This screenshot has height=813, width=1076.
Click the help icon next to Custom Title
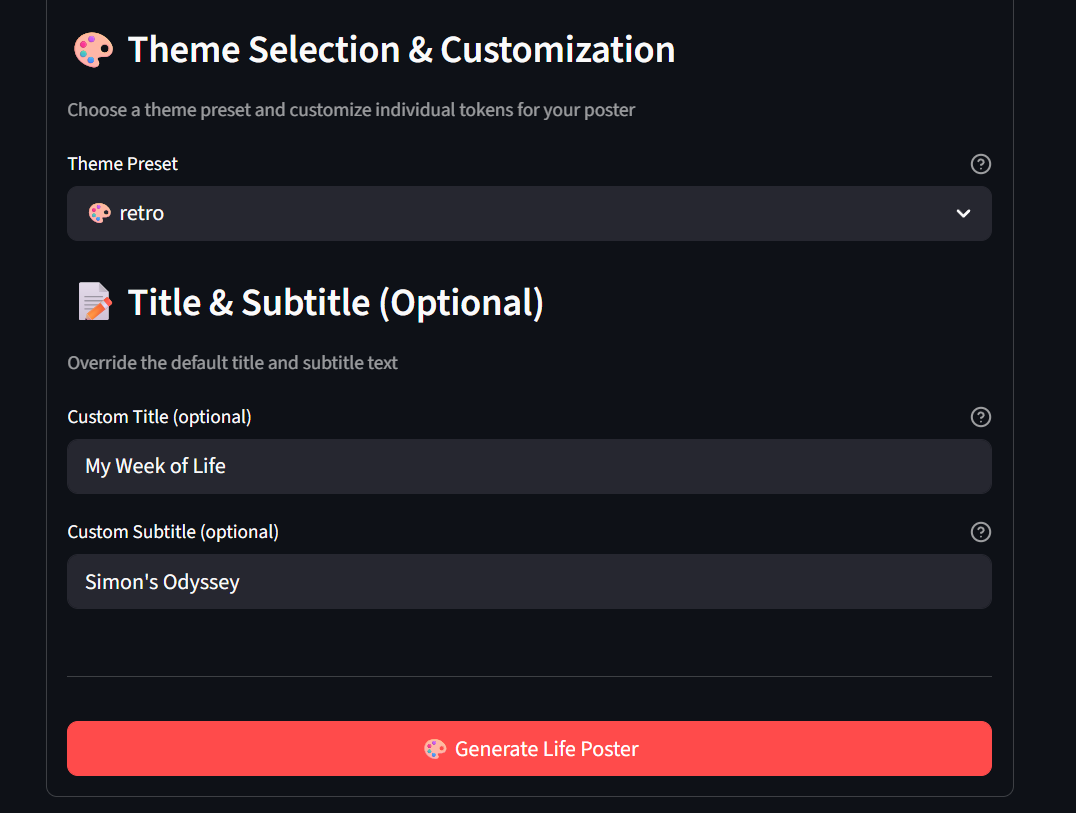click(980, 417)
